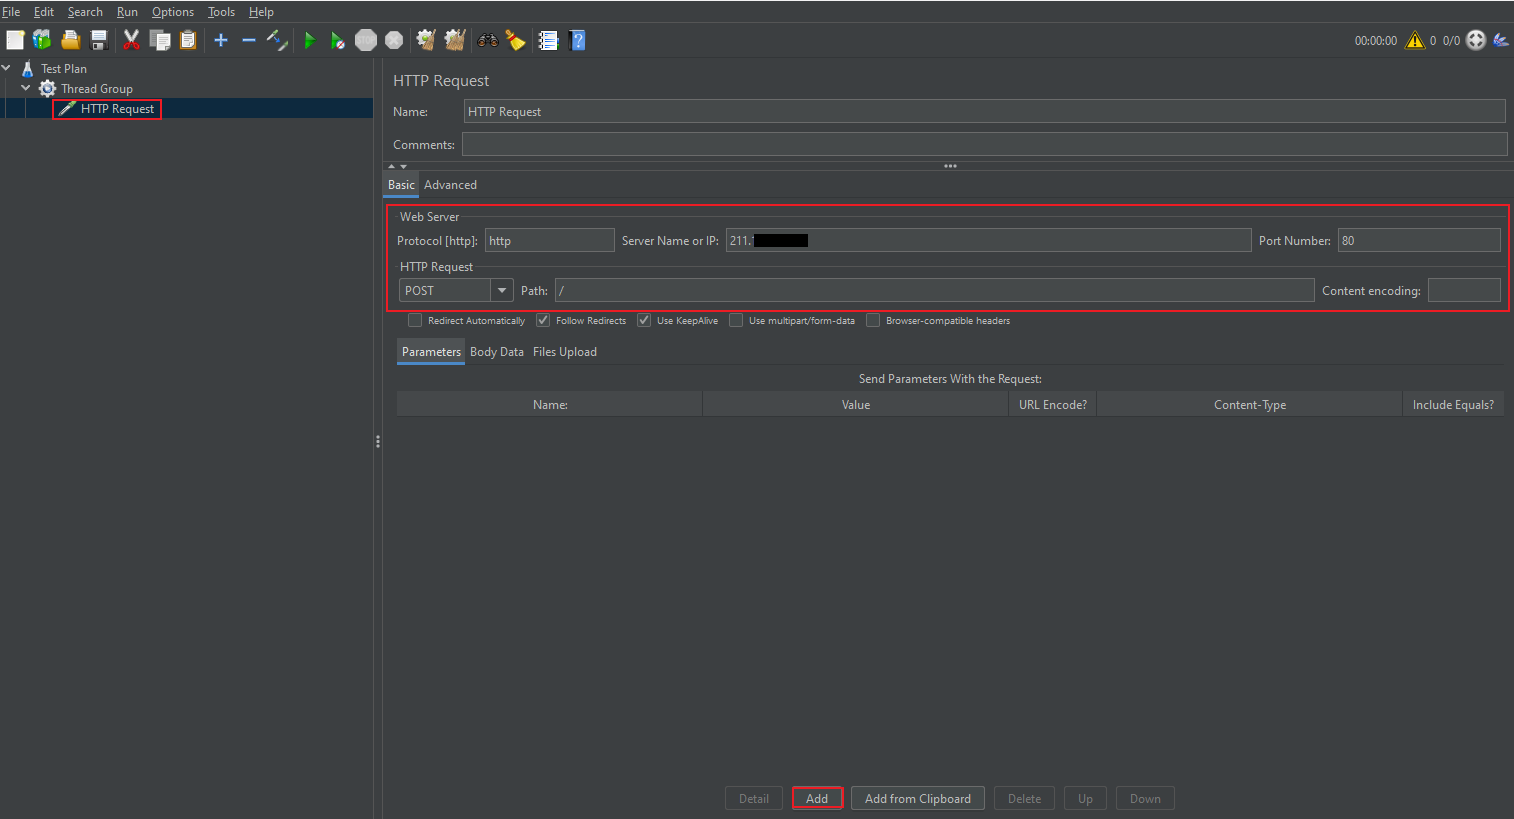
Task: Click the Thread Group gear icon
Action: [47, 88]
